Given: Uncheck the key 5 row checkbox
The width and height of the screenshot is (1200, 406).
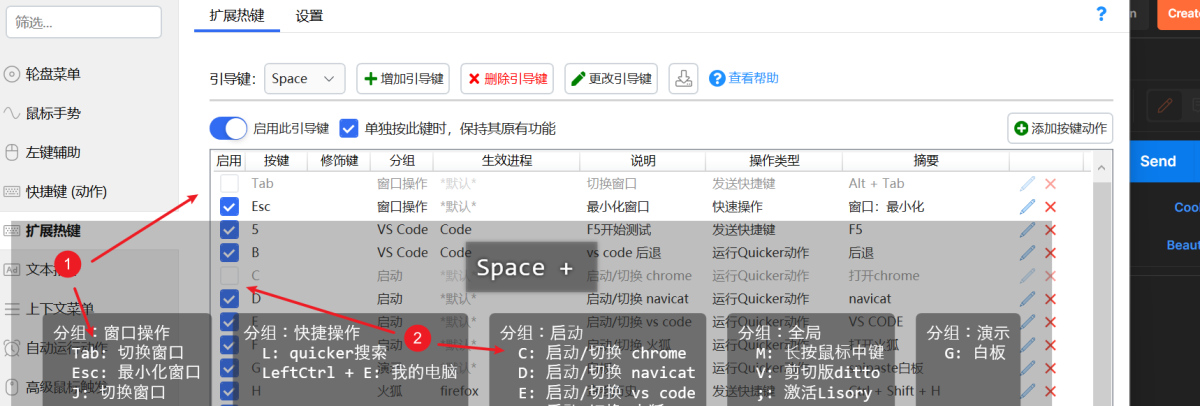Looking at the screenshot, I should [x=229, y=229].
